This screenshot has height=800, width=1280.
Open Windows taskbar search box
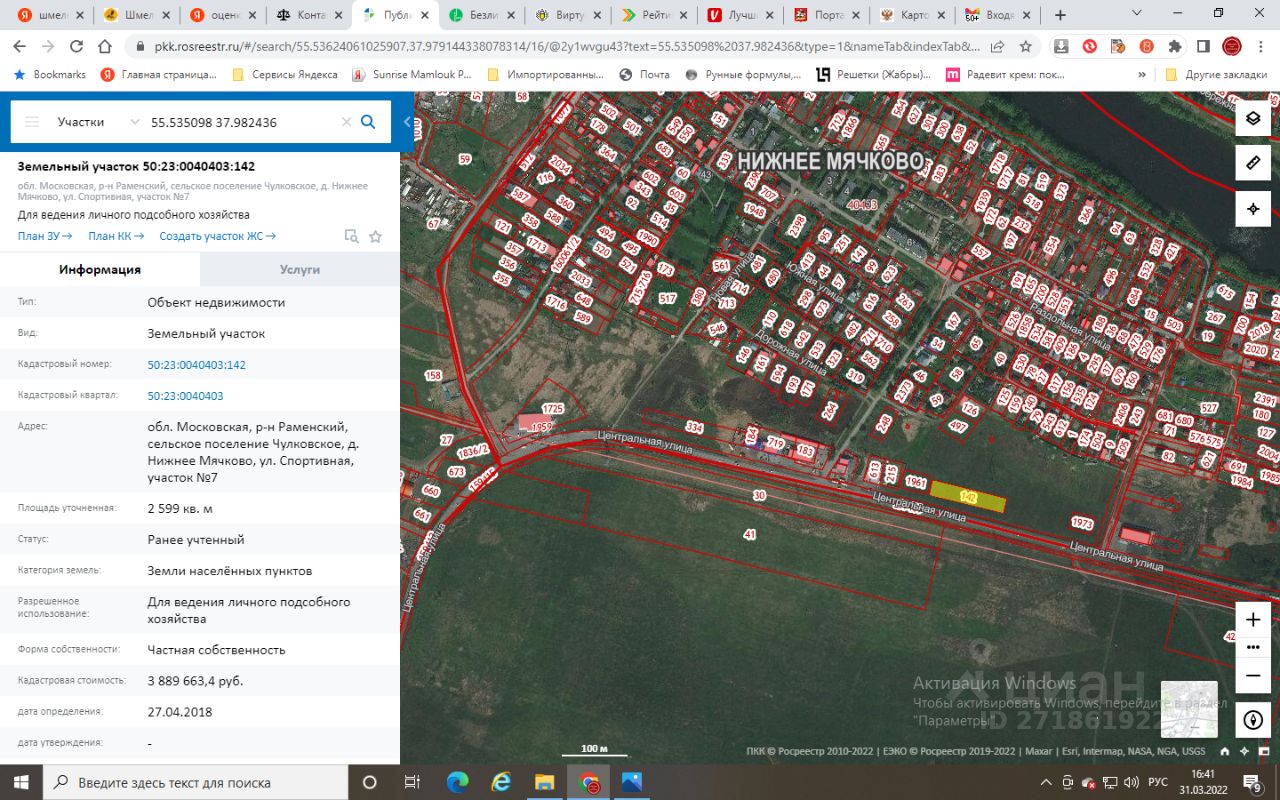pyautogui.click(x=175, y=783)
